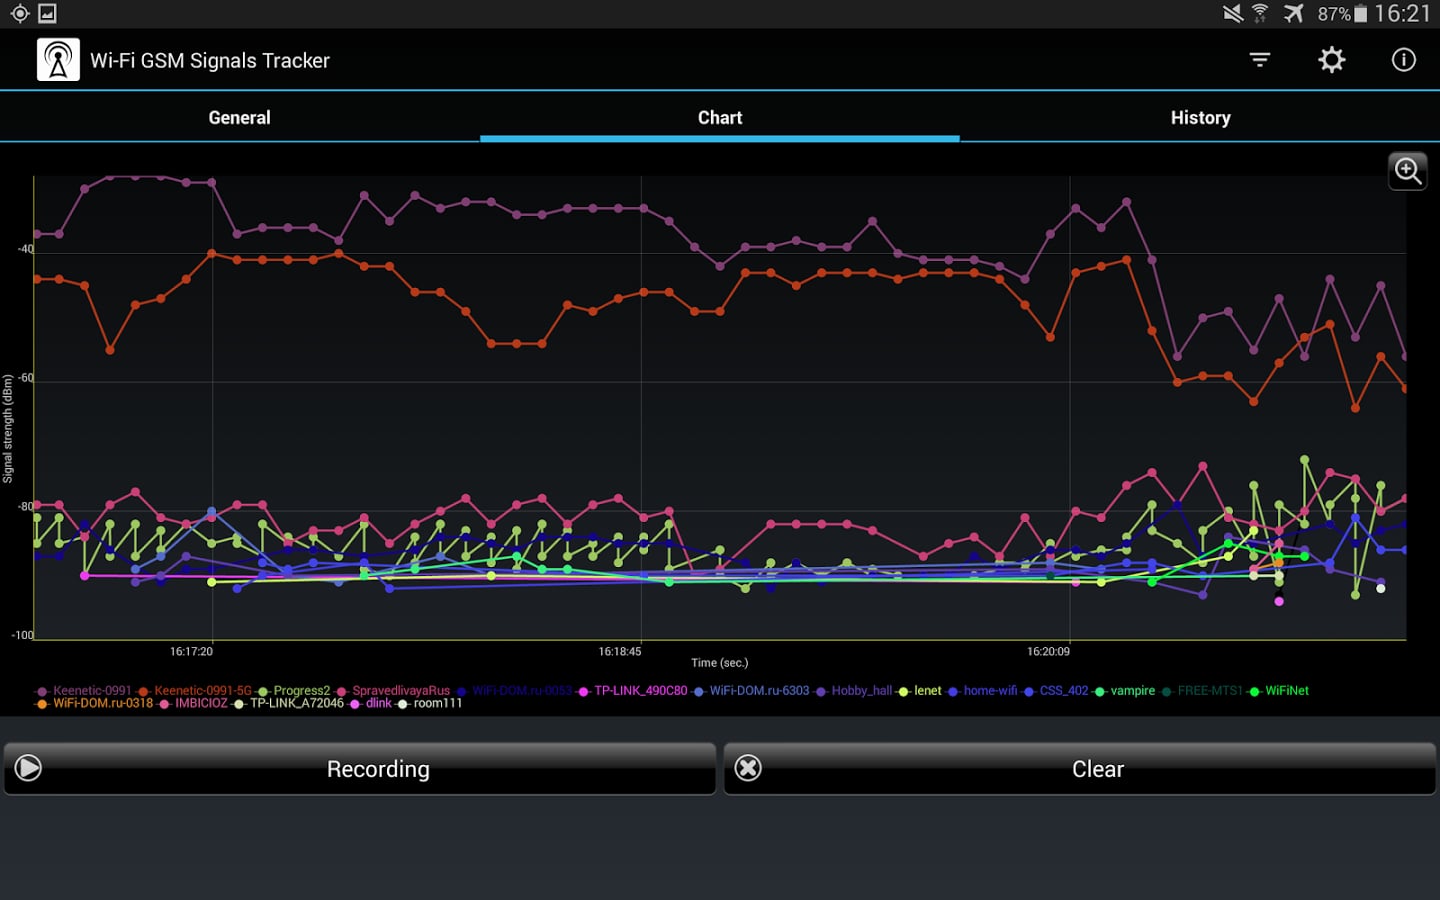The image size is (1440, 900).
Task: Open settings gear in action bar
Action: [1332, 60]
